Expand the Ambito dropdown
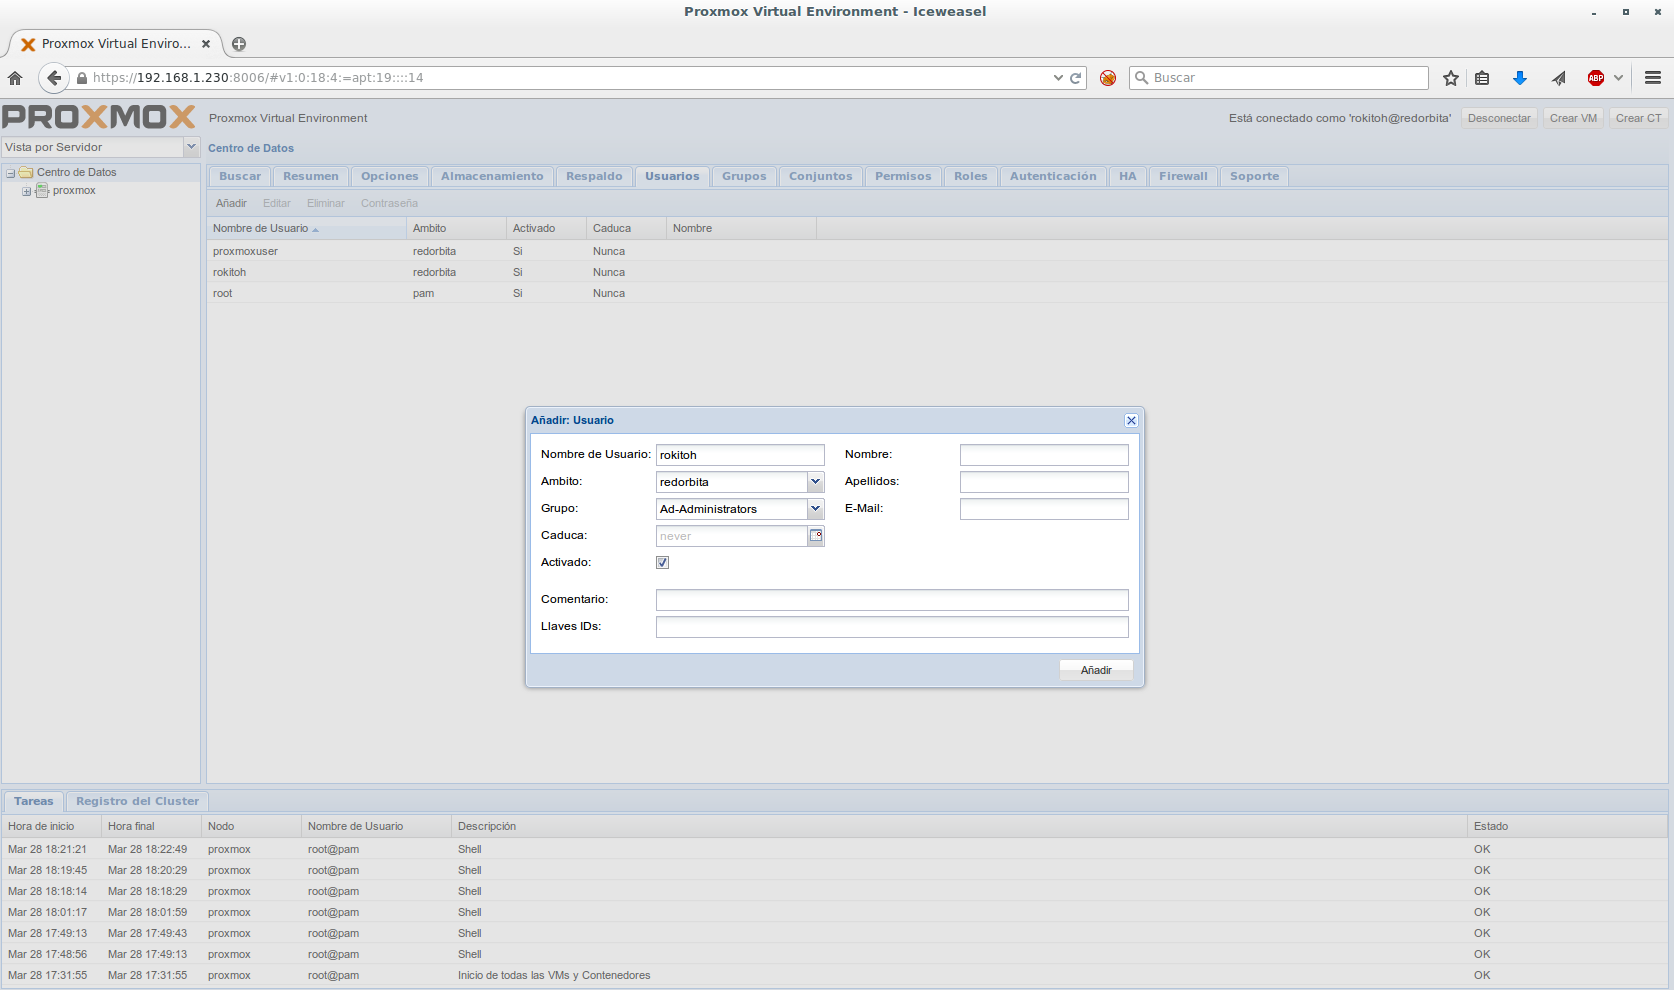 [x=816, y=482]
